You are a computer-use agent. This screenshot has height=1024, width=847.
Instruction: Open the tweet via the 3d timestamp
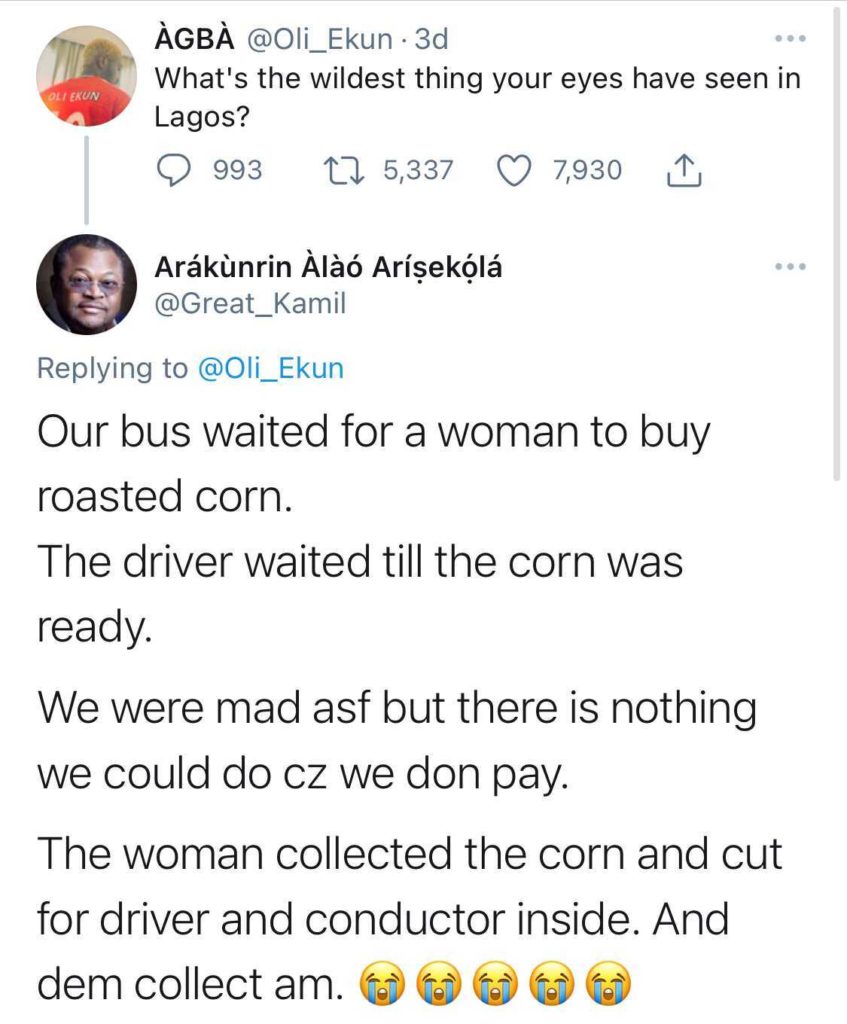[432, 40]
